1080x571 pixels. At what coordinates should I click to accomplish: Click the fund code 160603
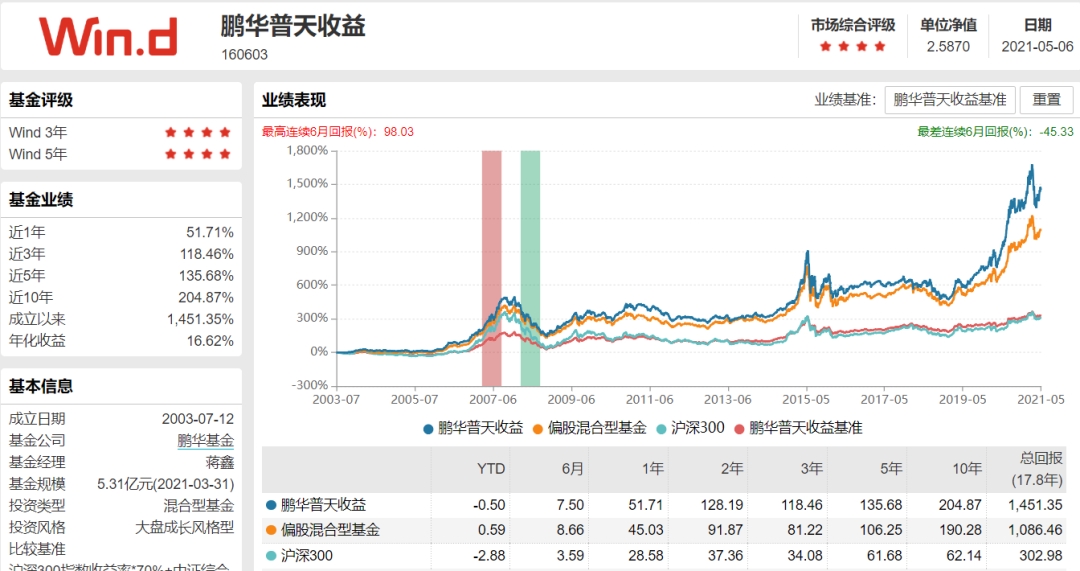245,54
